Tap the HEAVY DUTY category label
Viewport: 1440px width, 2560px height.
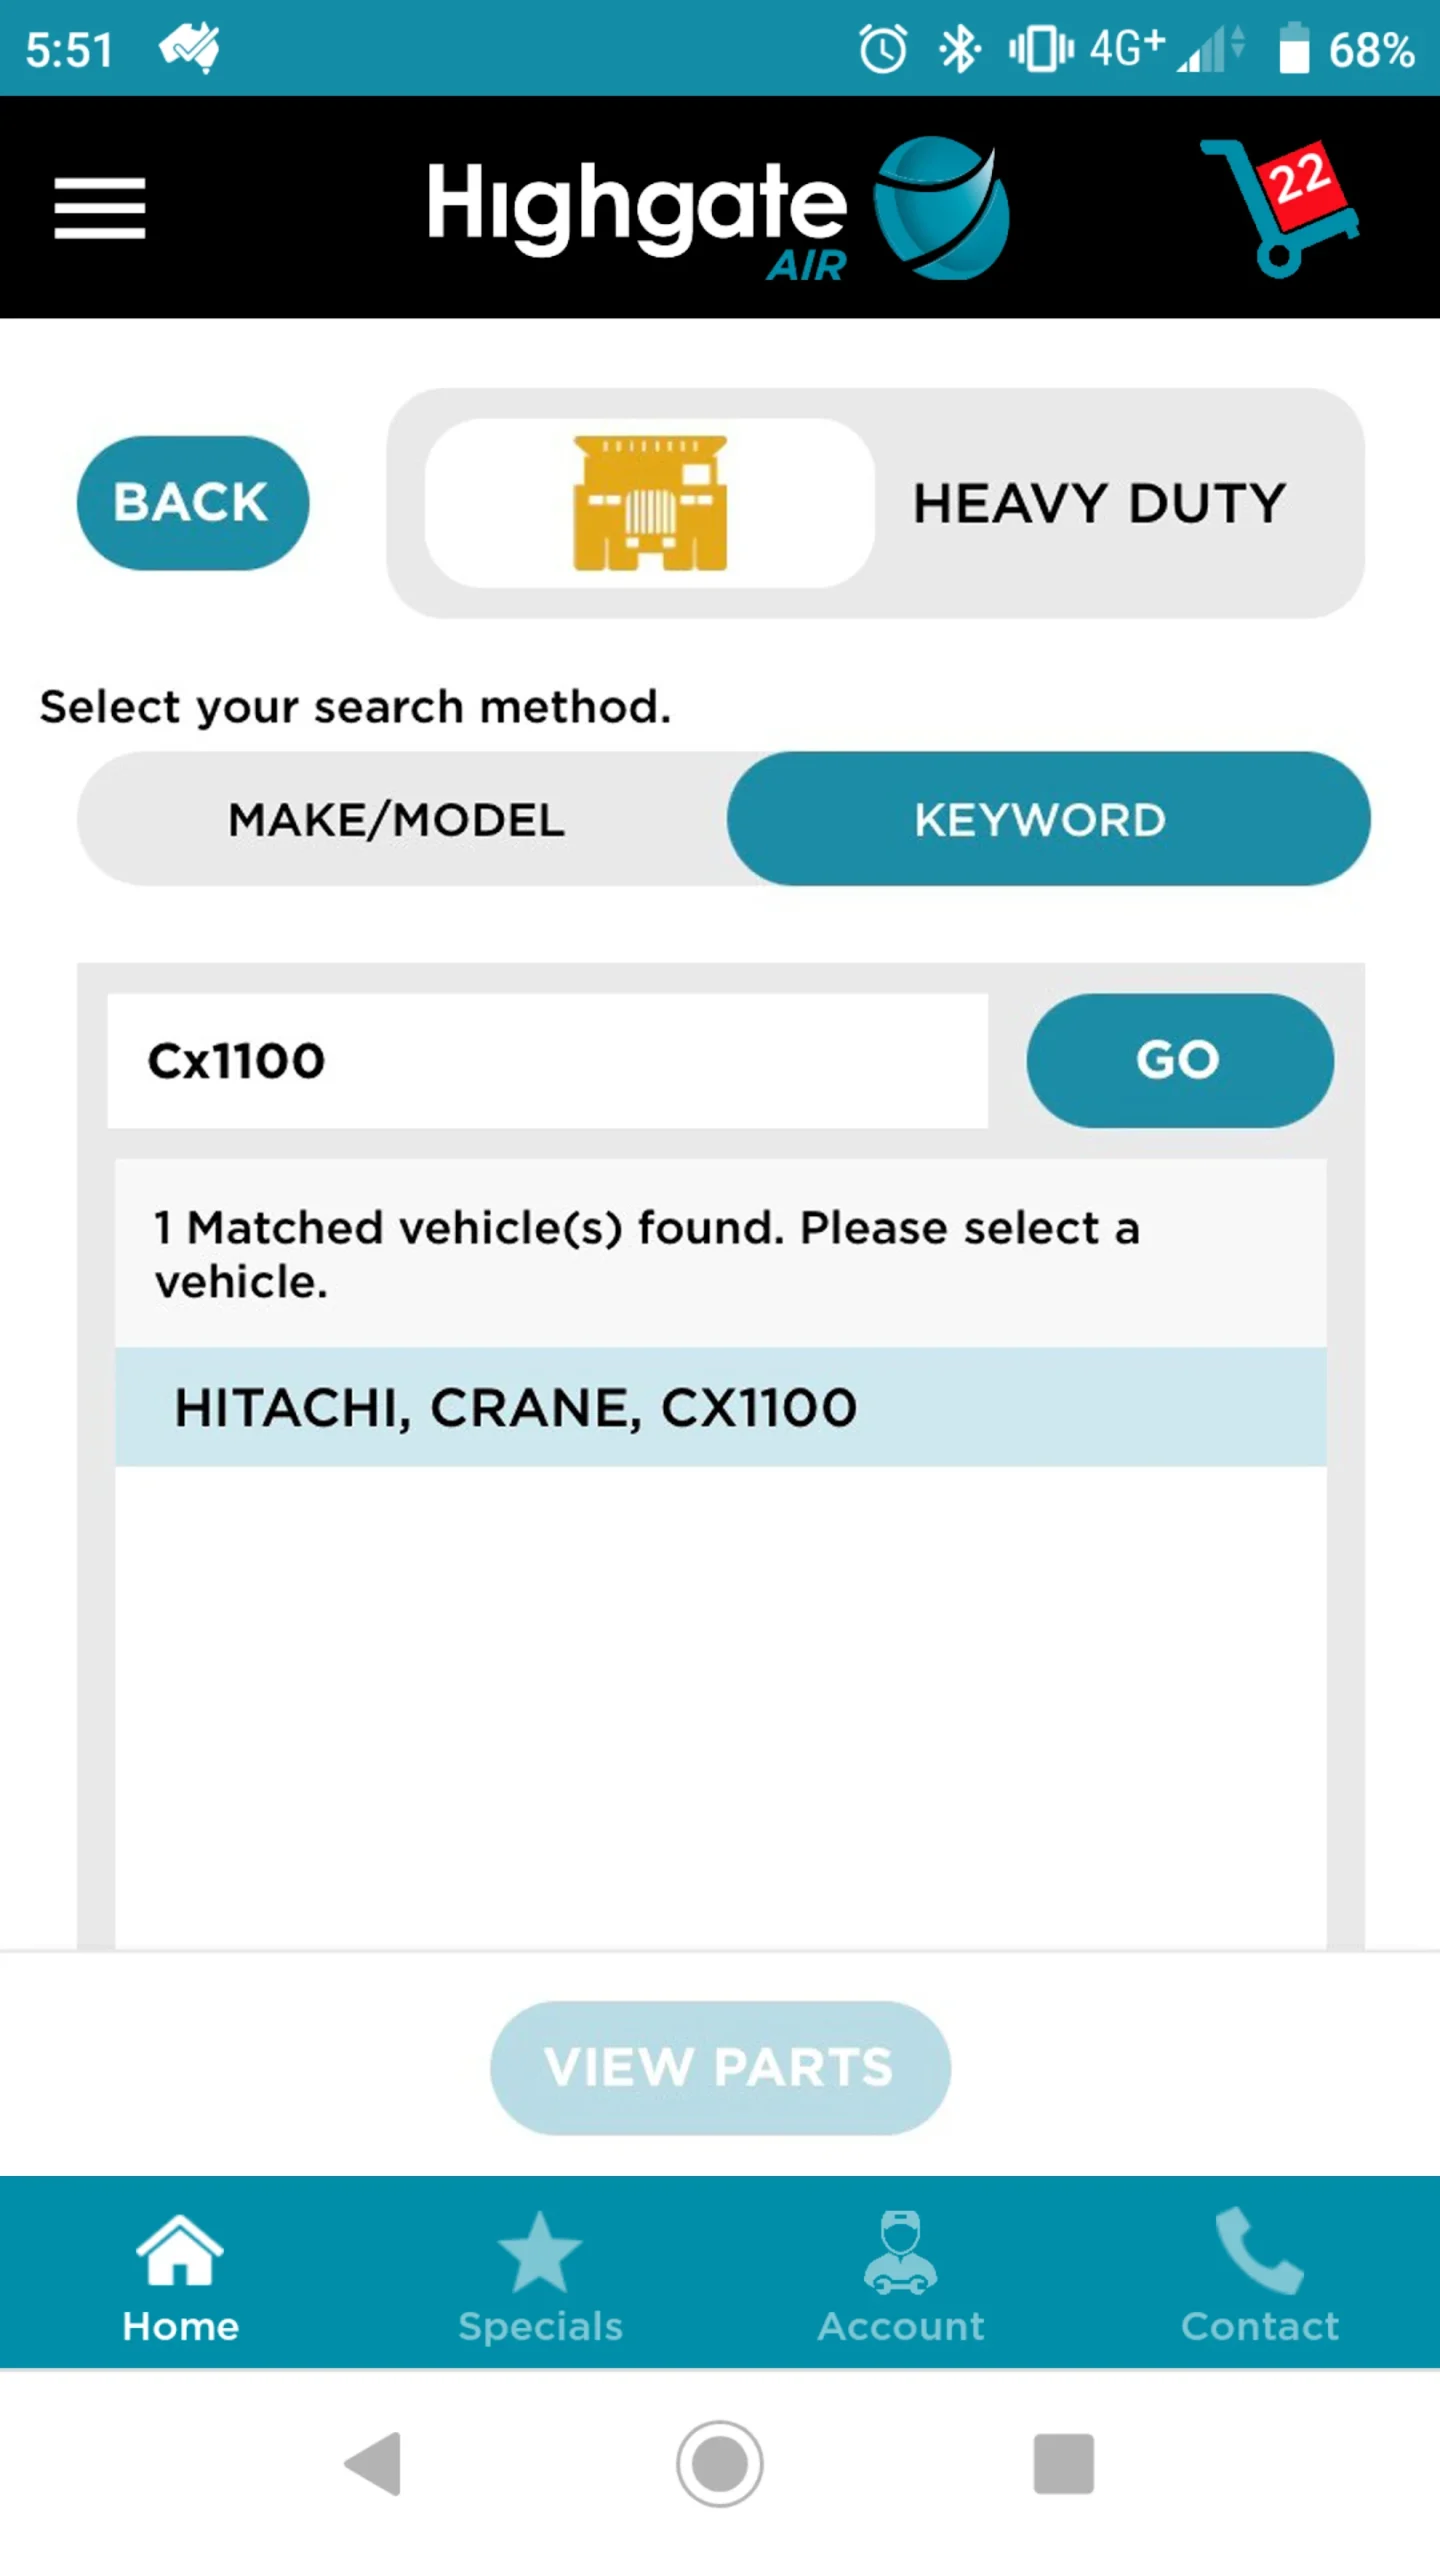click(1099, 503)
